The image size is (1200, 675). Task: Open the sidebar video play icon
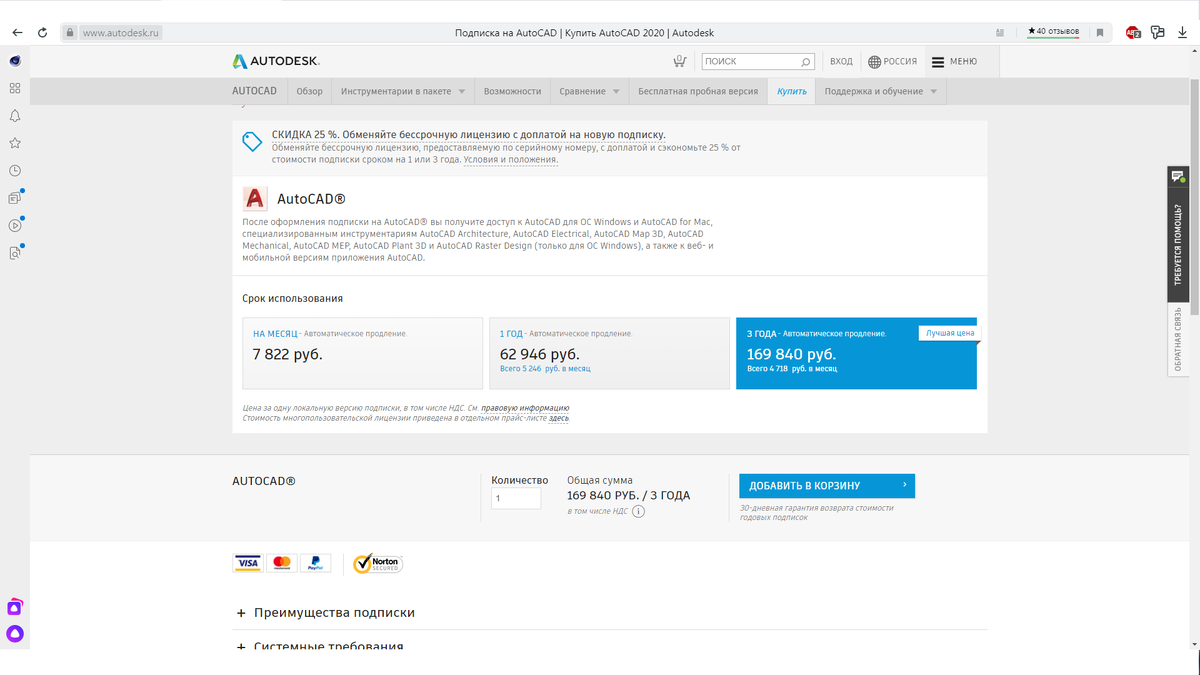click(15, 225)
